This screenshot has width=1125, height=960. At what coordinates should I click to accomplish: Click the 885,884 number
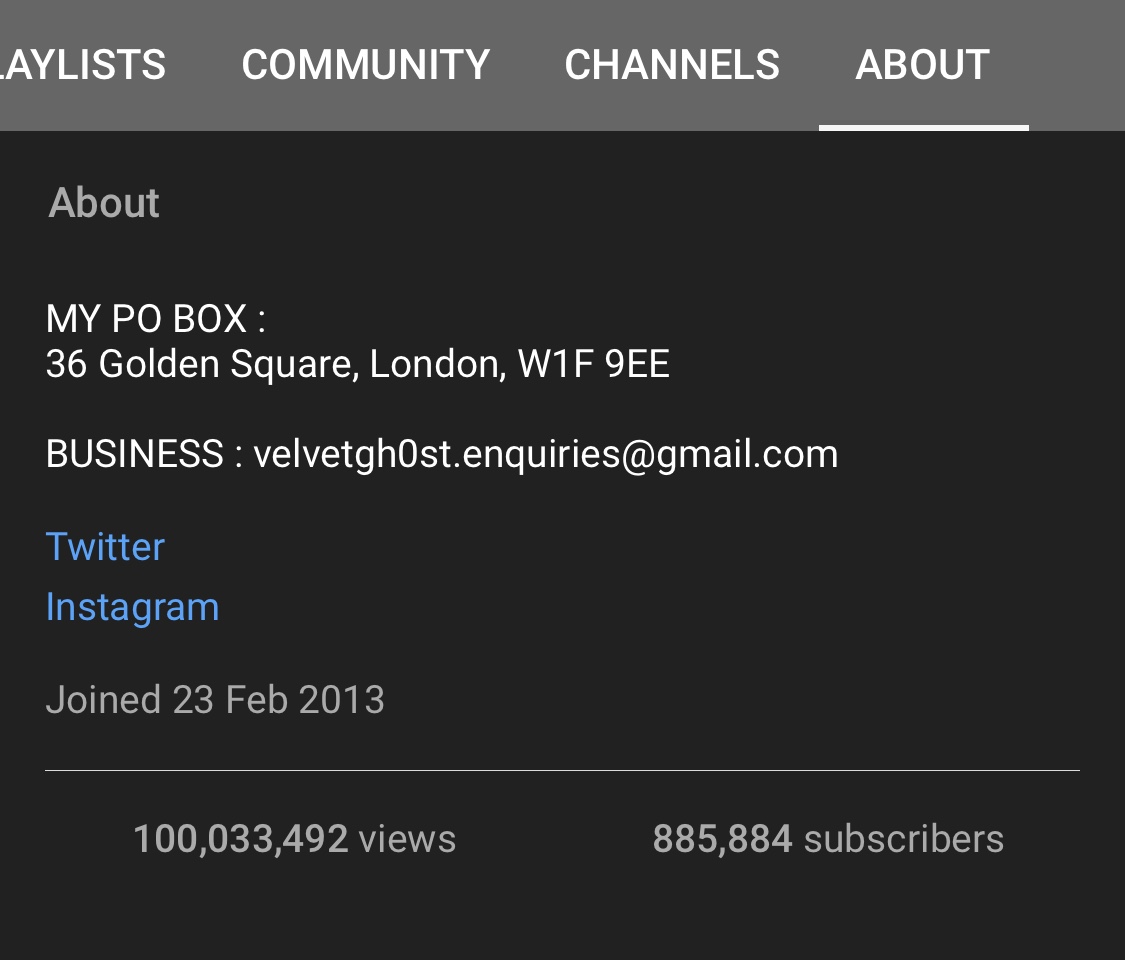pyautogui.click(x=722, y=839)
